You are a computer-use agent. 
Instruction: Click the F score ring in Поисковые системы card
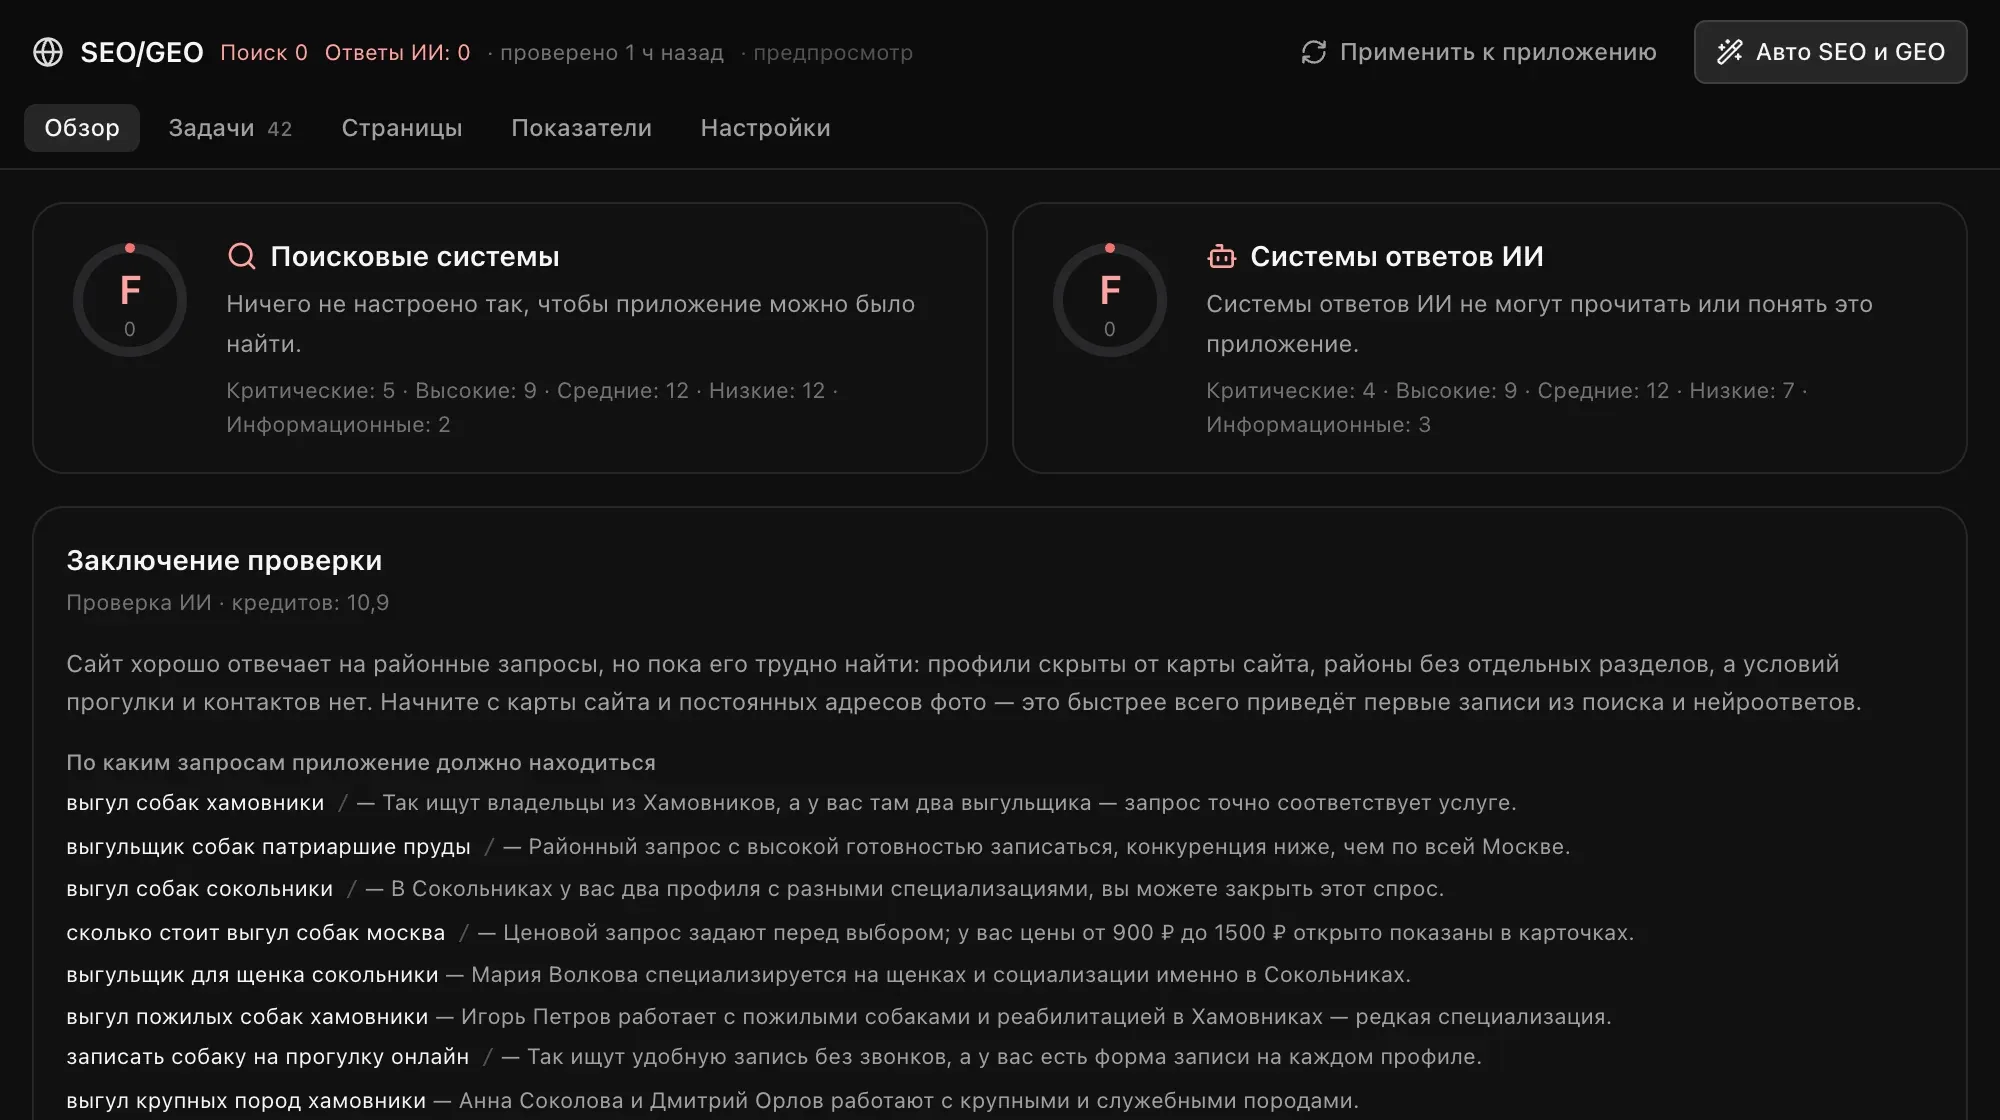click(130, 300)
